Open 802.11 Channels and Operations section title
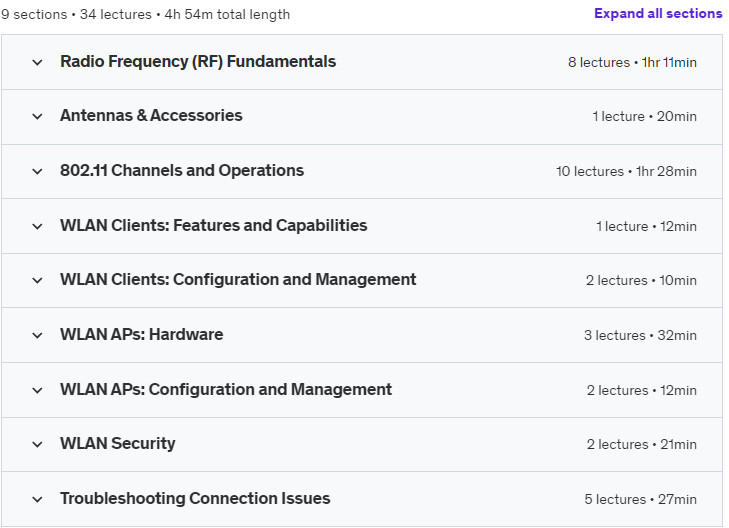The height and width of the screenshot is (528, 729). pos(182,171)
